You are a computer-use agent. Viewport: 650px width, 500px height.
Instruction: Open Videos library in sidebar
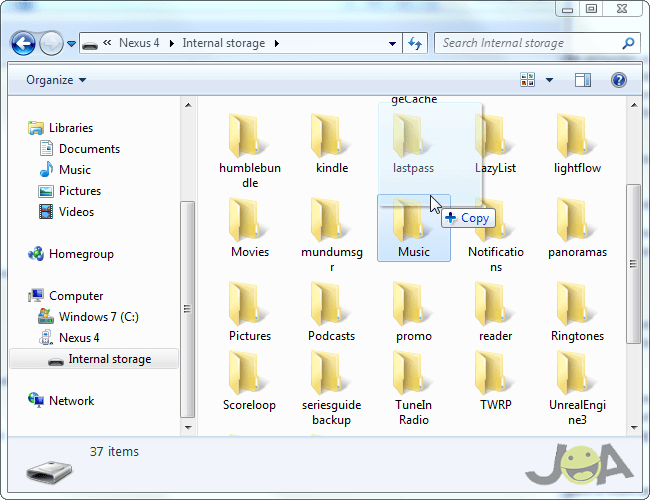[x=66, y=212]
